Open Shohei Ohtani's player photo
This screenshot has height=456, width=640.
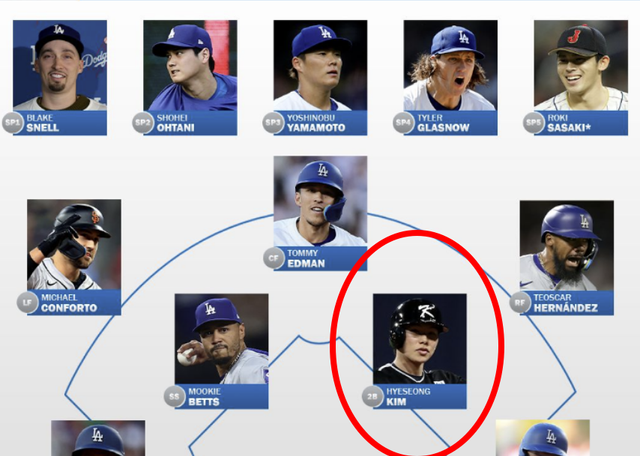[190, 65]
